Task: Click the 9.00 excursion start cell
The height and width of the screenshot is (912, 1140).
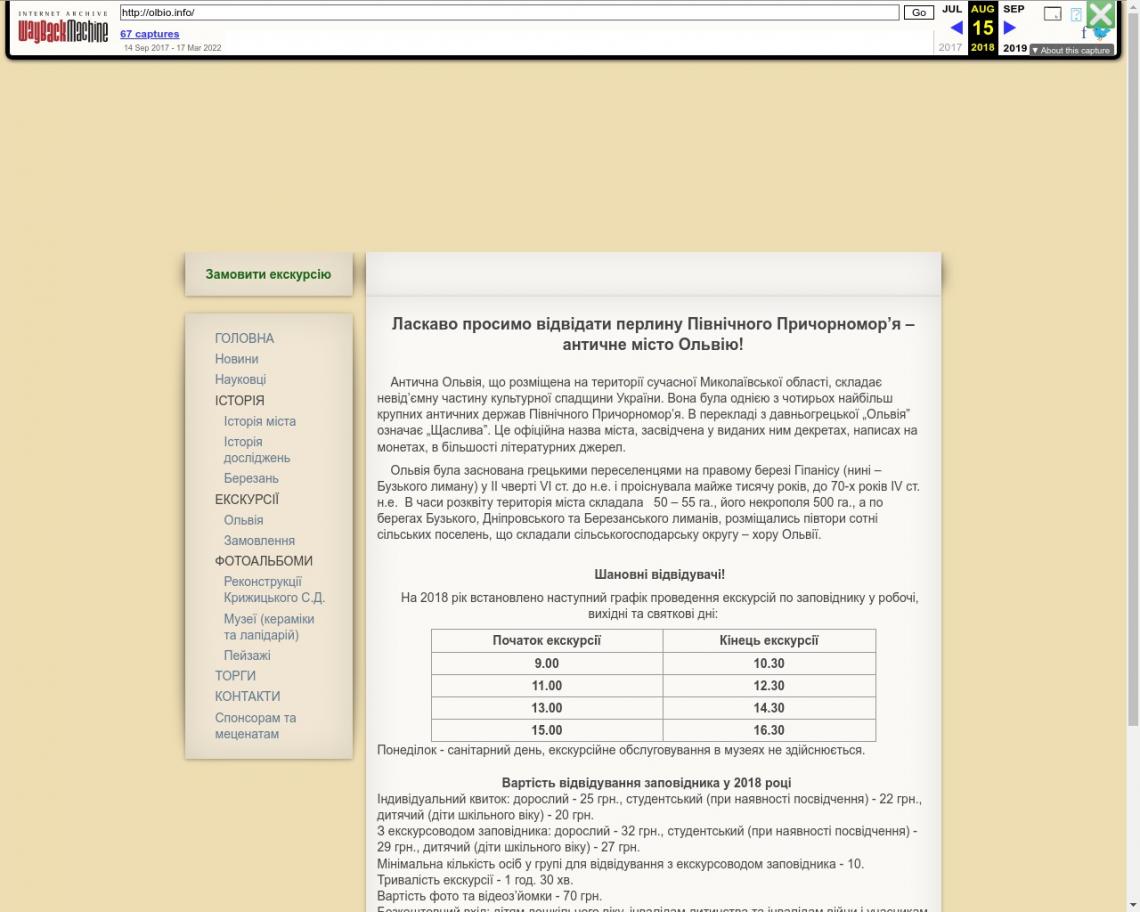Action: [547, 663]
